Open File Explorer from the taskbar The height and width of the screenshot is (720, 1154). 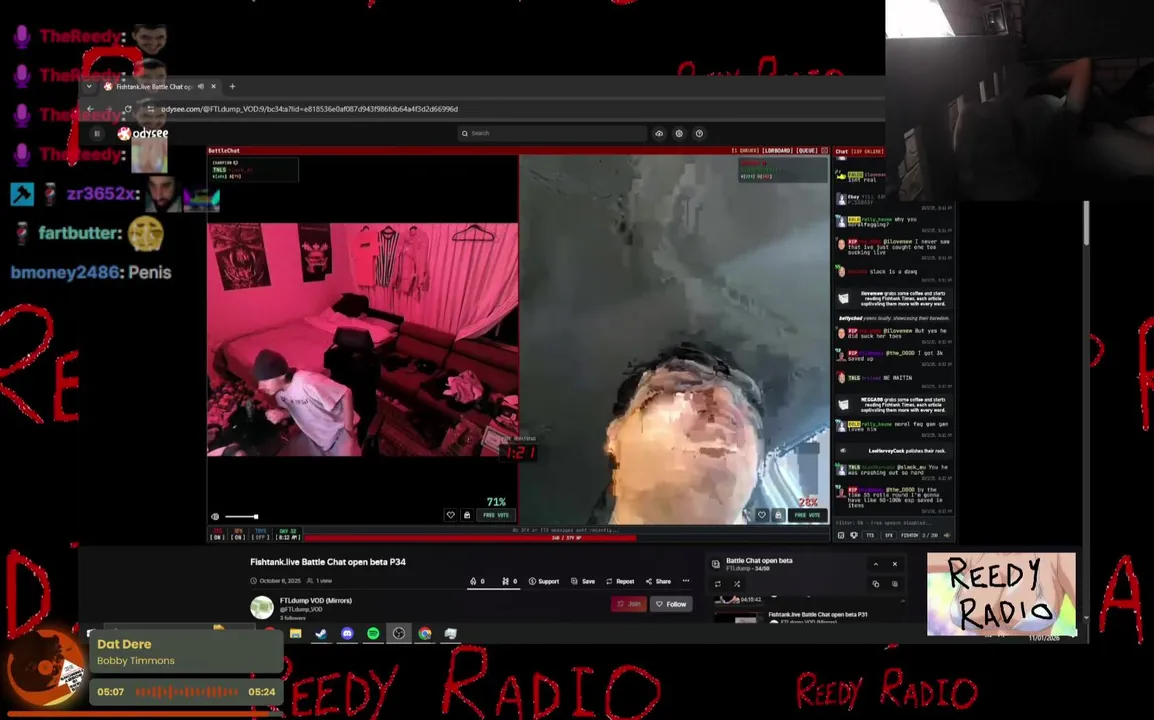tap(296, 633)
